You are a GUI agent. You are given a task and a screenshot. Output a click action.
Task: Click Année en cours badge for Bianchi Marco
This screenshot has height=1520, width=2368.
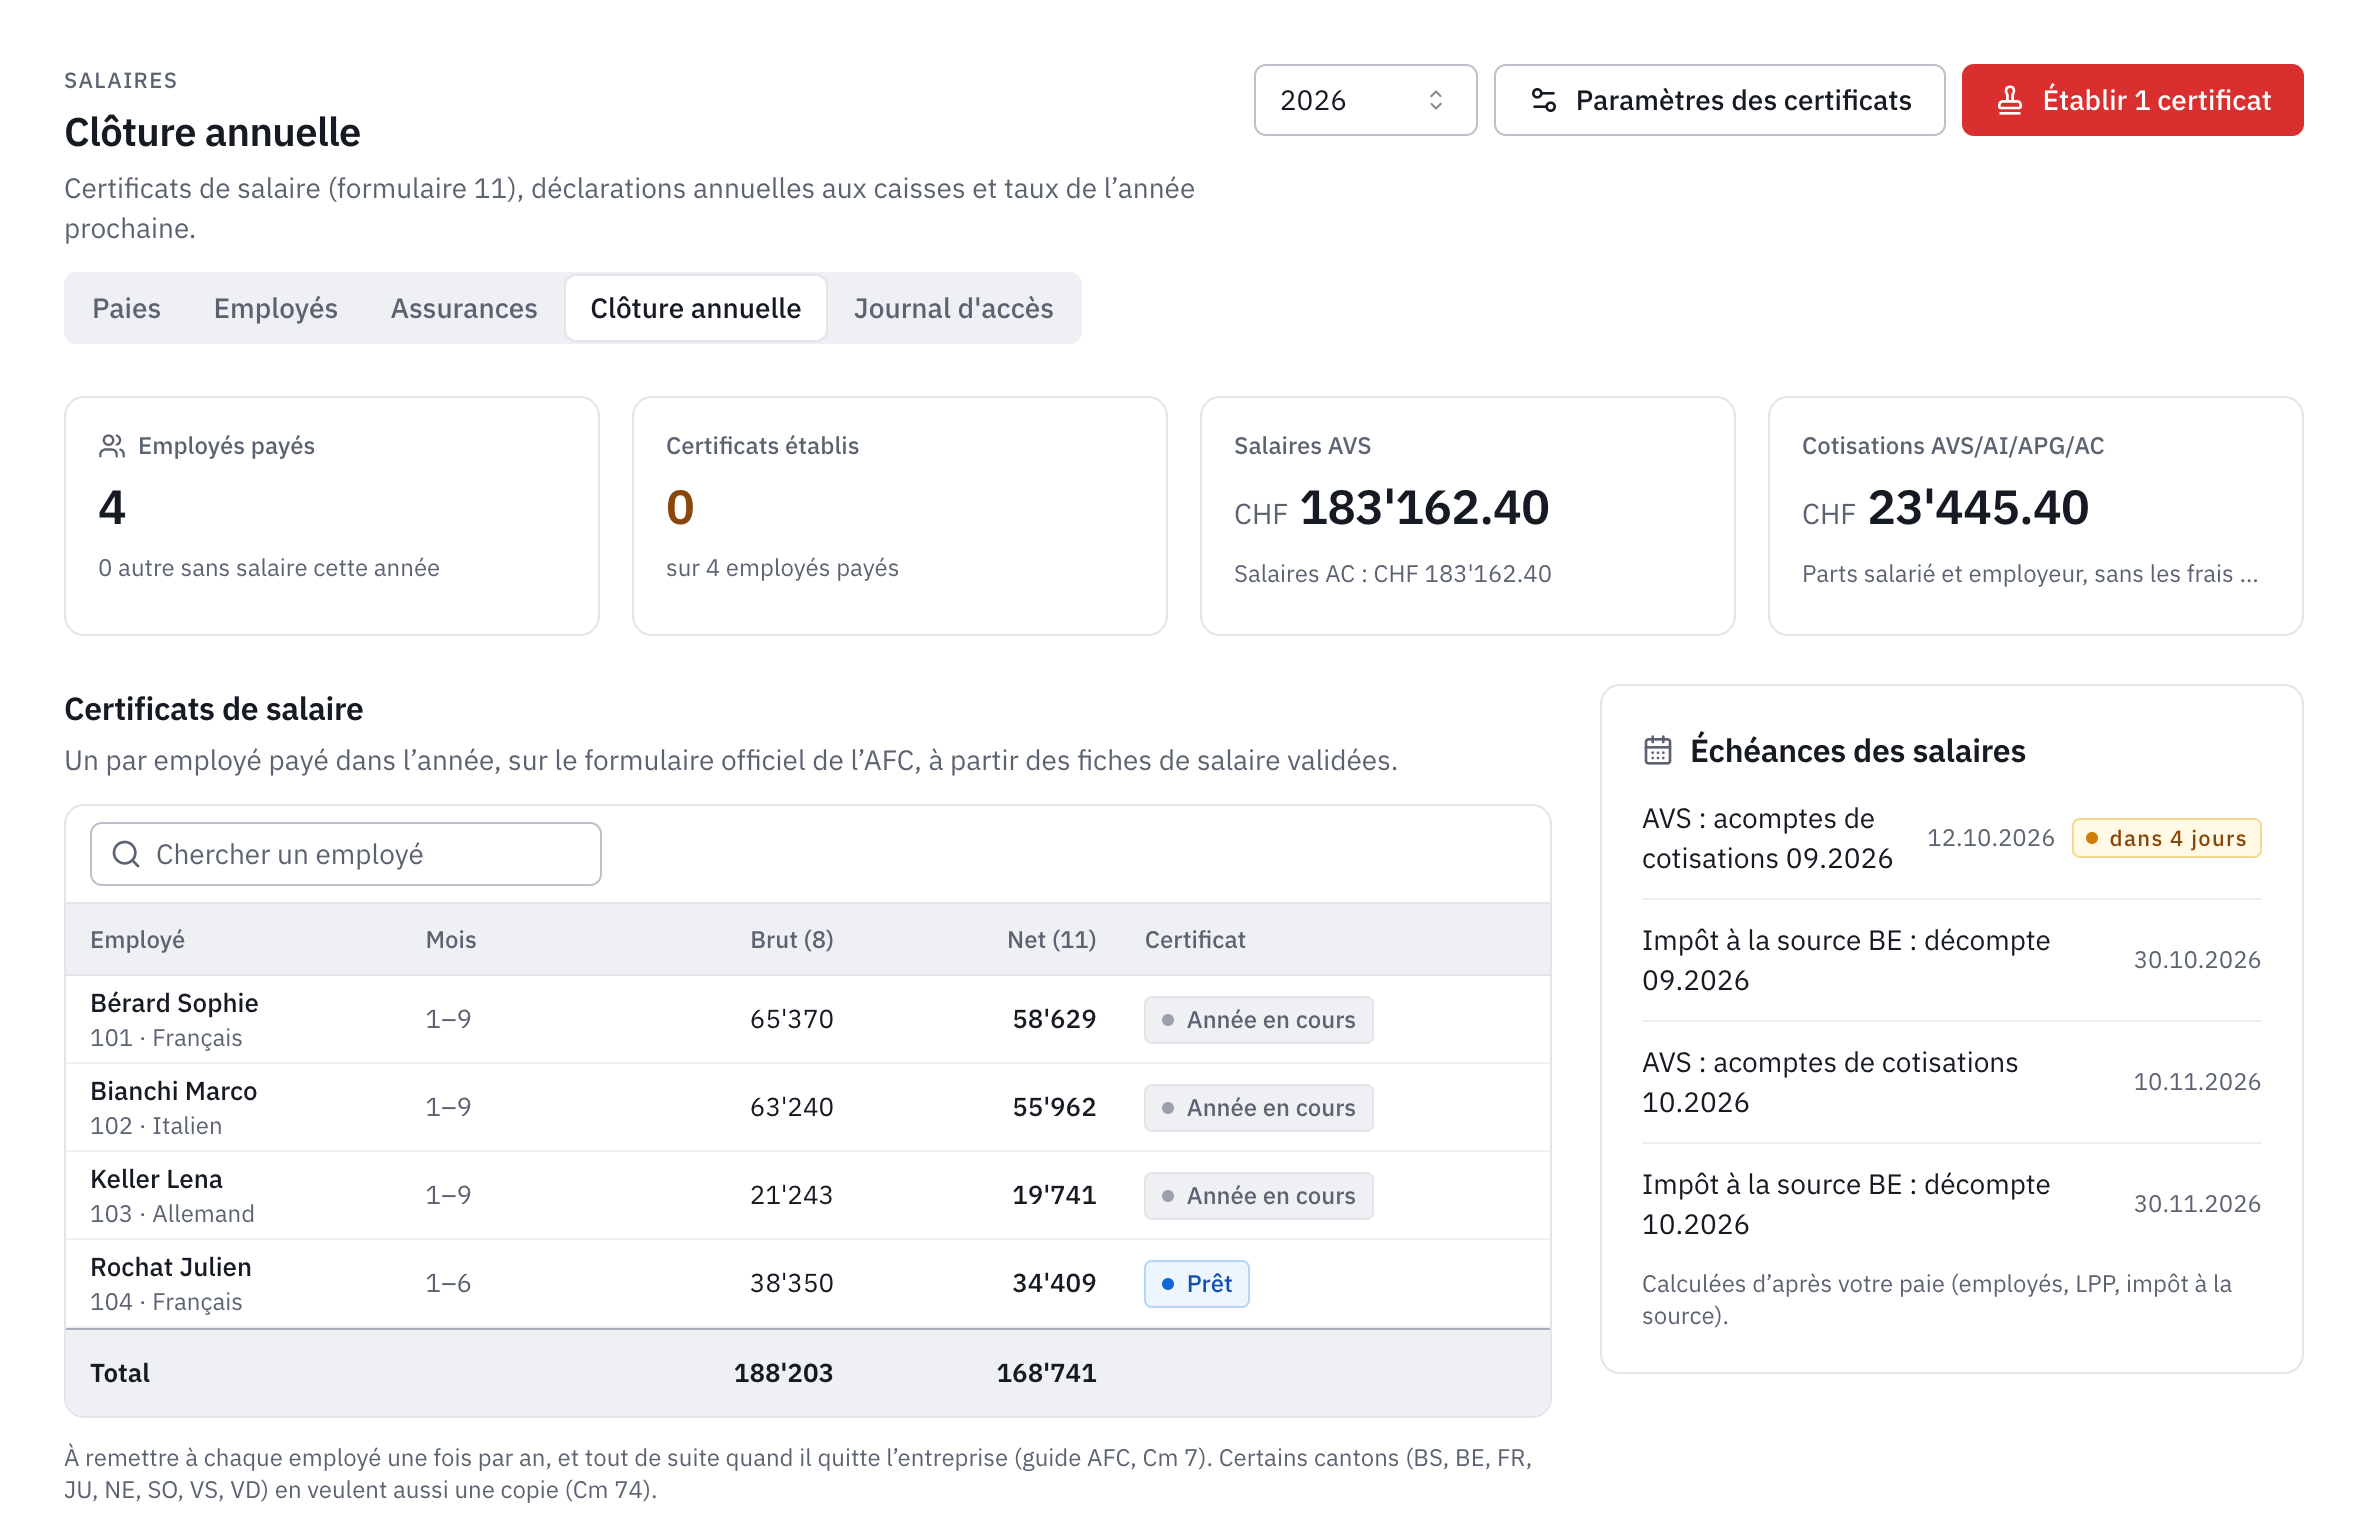coord(1259,1108)
